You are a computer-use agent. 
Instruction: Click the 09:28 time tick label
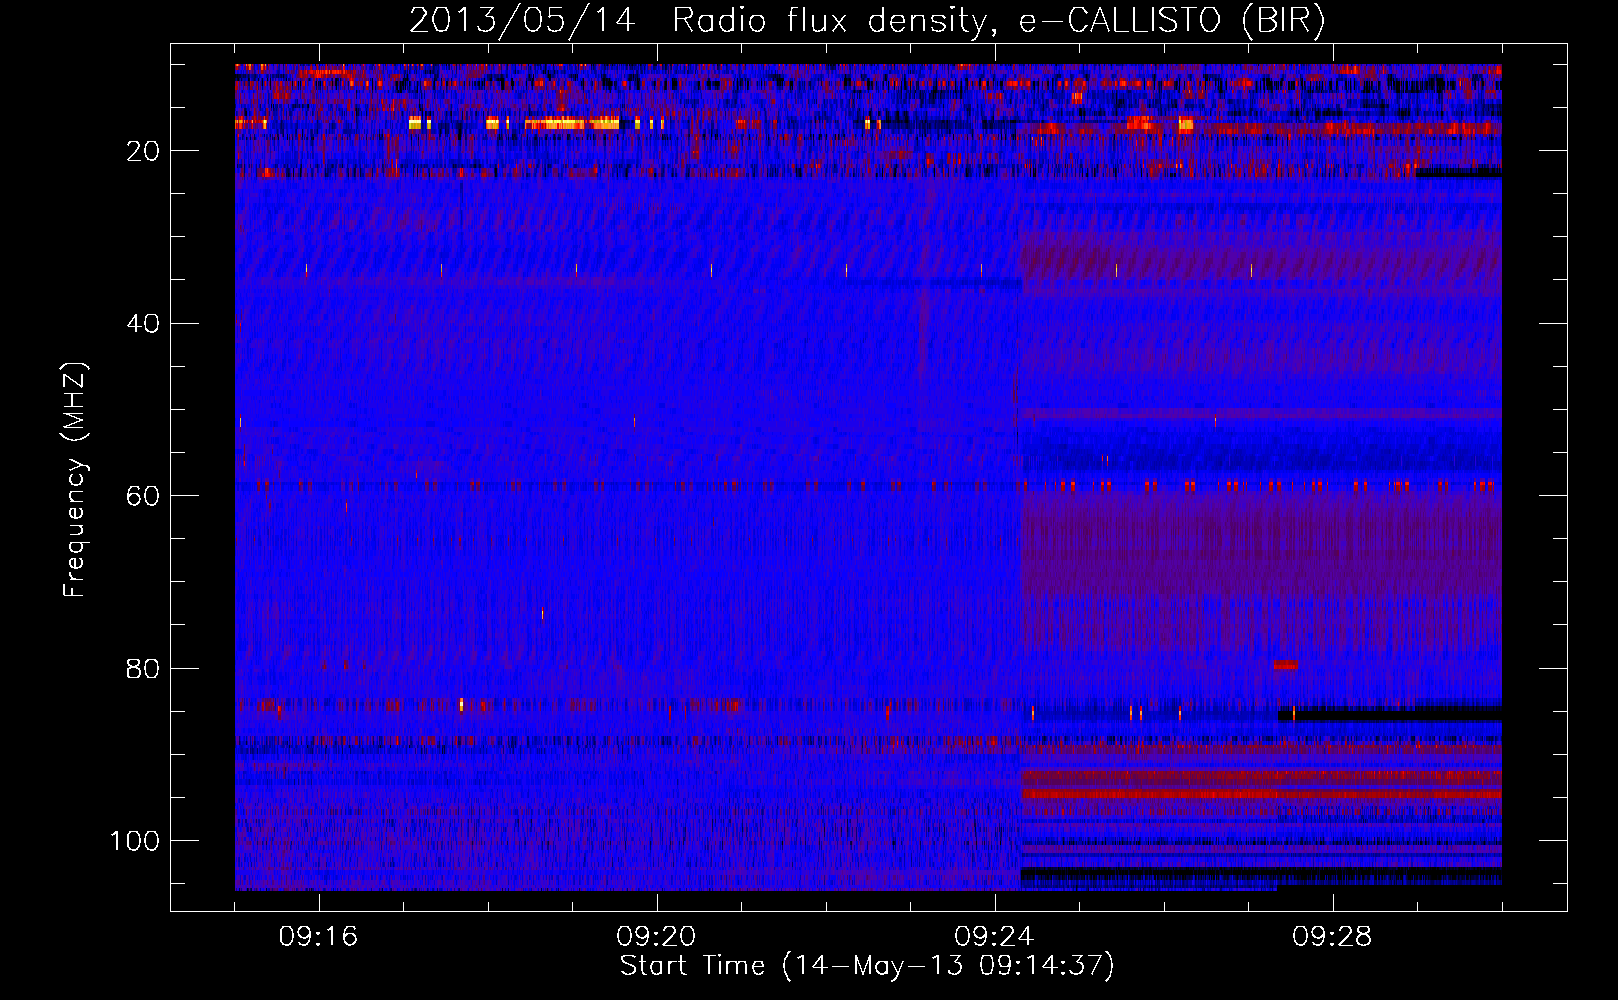coord(1333,937)
